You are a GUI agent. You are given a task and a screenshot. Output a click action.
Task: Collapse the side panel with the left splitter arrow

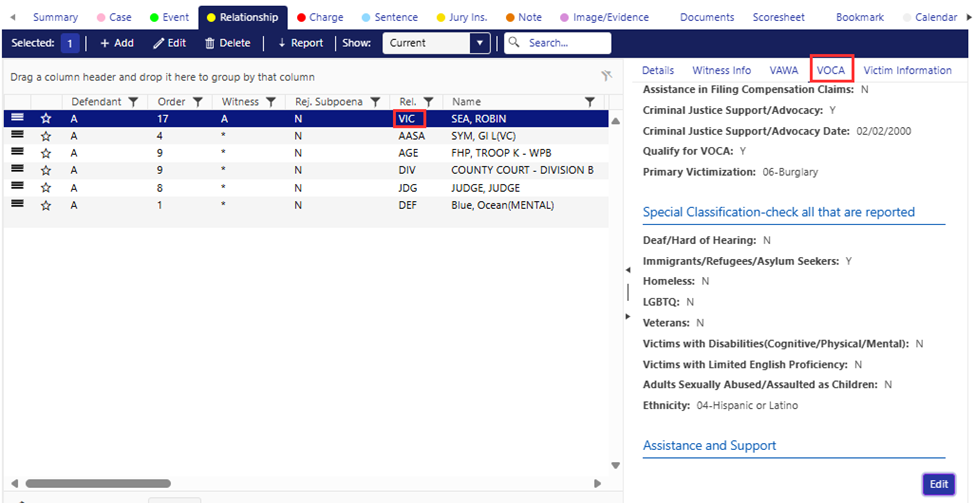tap(625, 270)
